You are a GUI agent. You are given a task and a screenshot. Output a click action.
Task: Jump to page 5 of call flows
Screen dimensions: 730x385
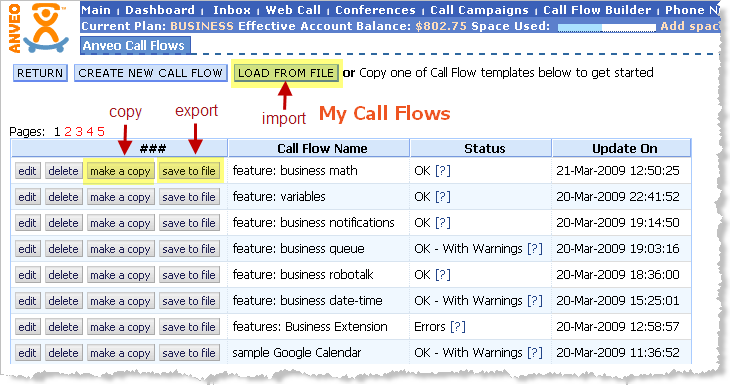click(101, 132)
